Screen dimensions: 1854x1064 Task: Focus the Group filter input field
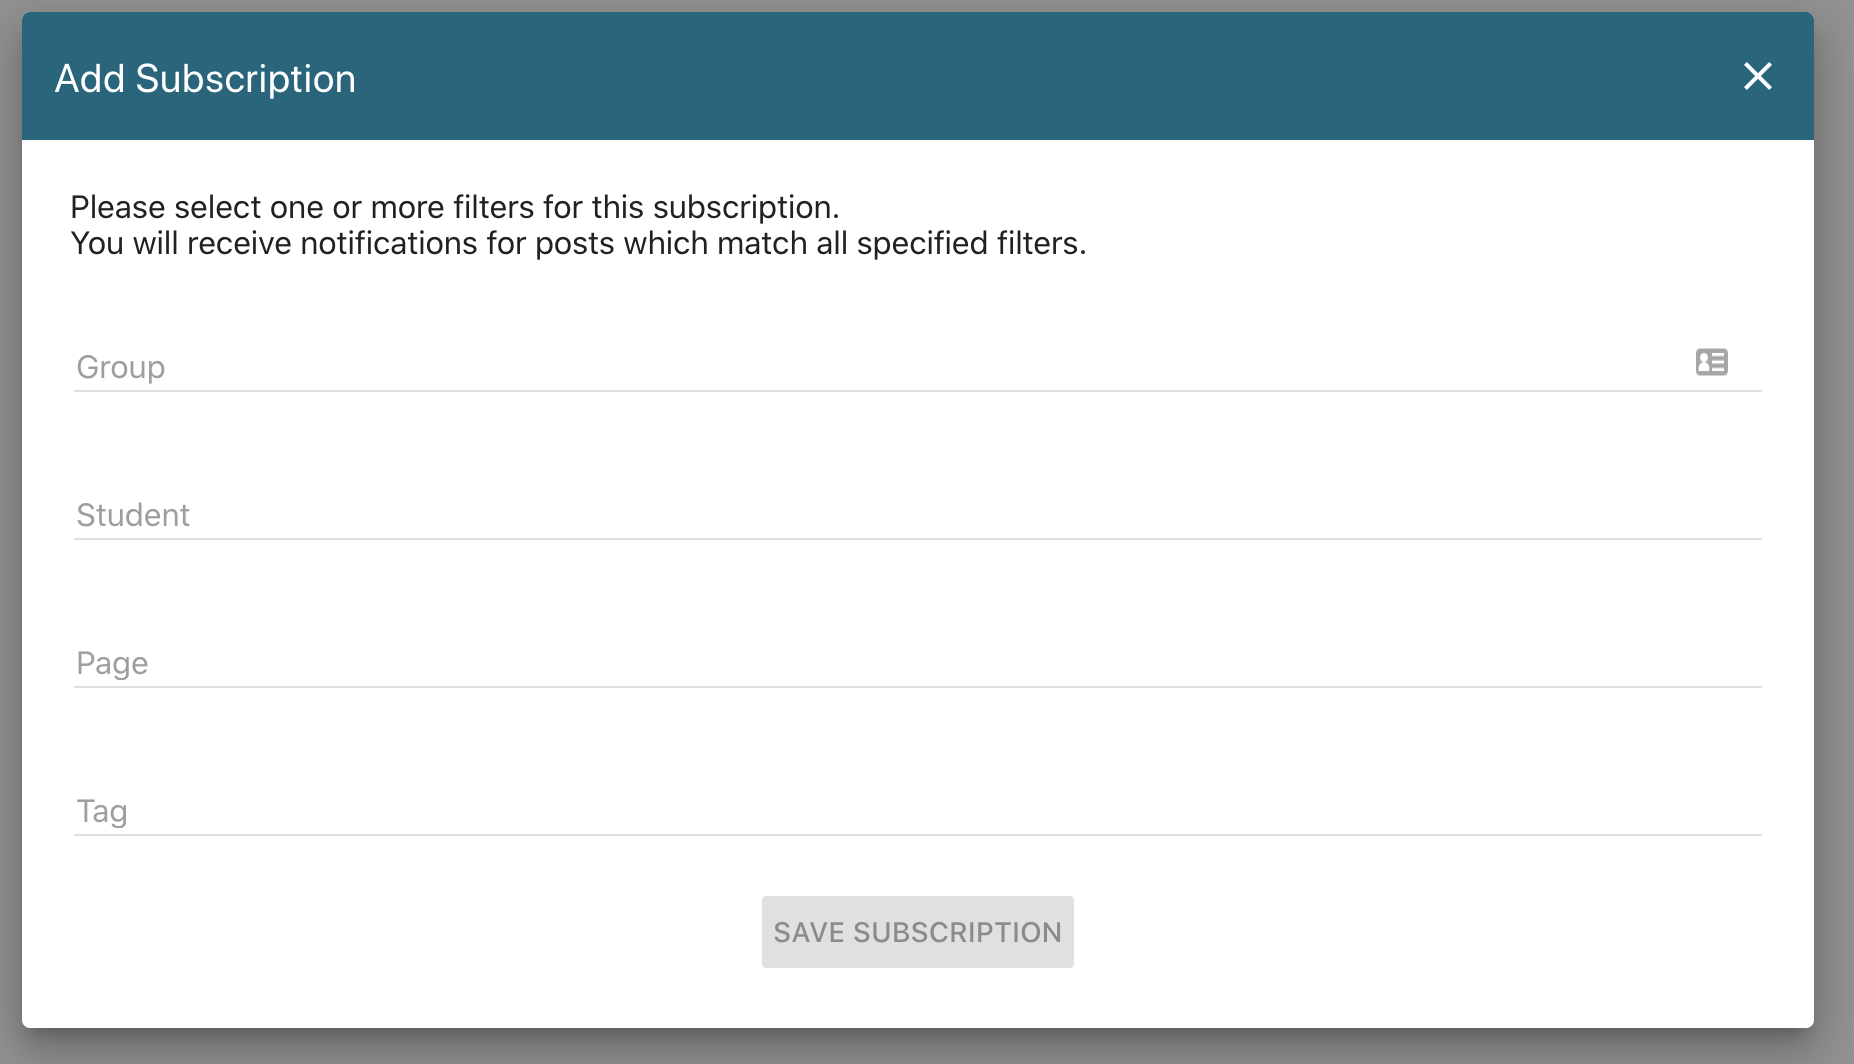tap(880, 367)
